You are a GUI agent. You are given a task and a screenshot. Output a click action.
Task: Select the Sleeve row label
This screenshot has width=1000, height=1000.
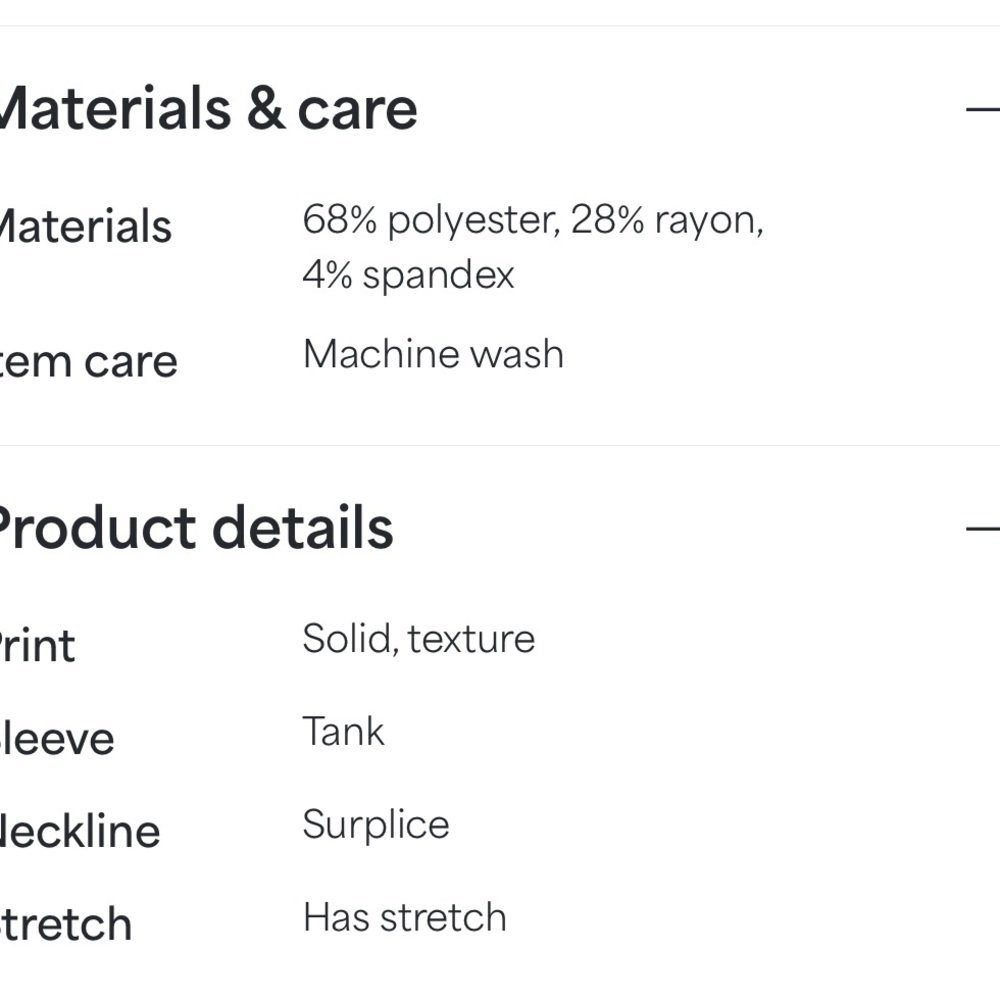(x=57, y=739)
